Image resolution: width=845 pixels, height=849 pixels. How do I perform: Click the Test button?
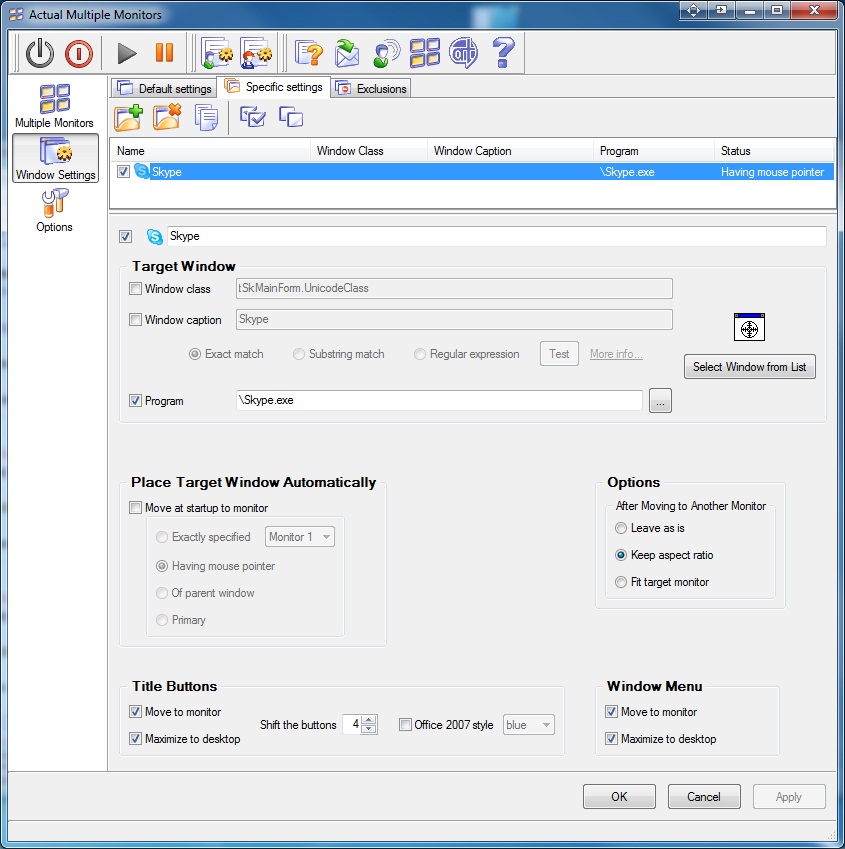pyautogui.click(x=559, y=354)
